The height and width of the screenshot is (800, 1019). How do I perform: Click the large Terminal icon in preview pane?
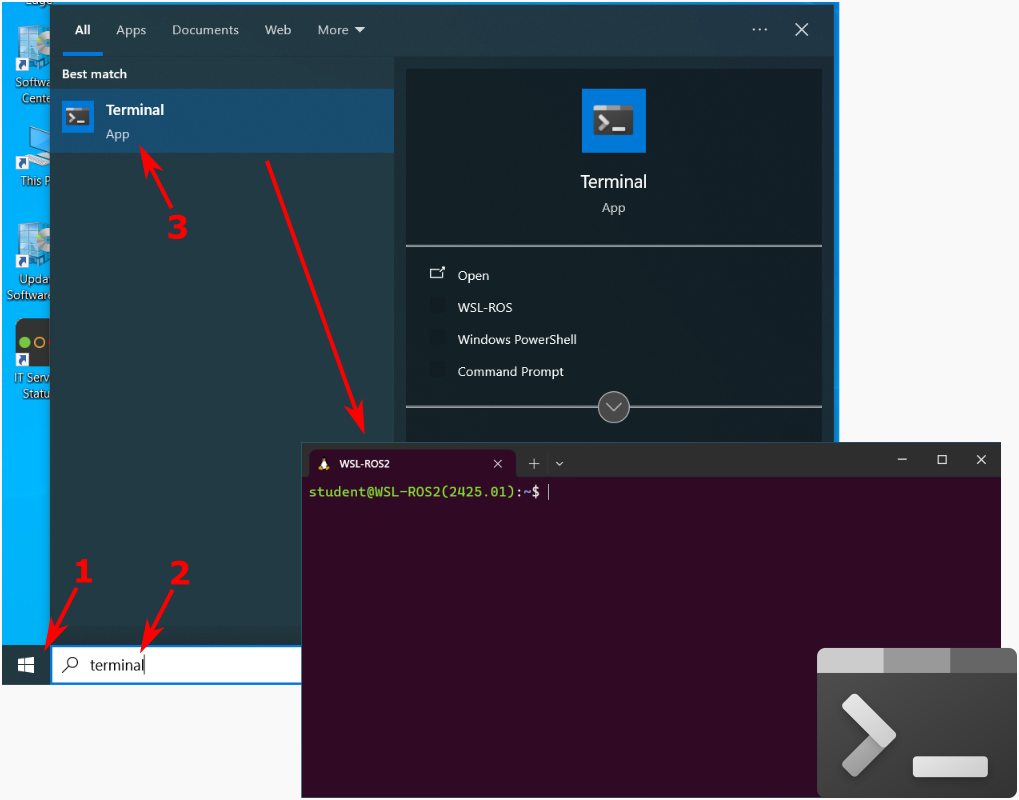point(613,121)
